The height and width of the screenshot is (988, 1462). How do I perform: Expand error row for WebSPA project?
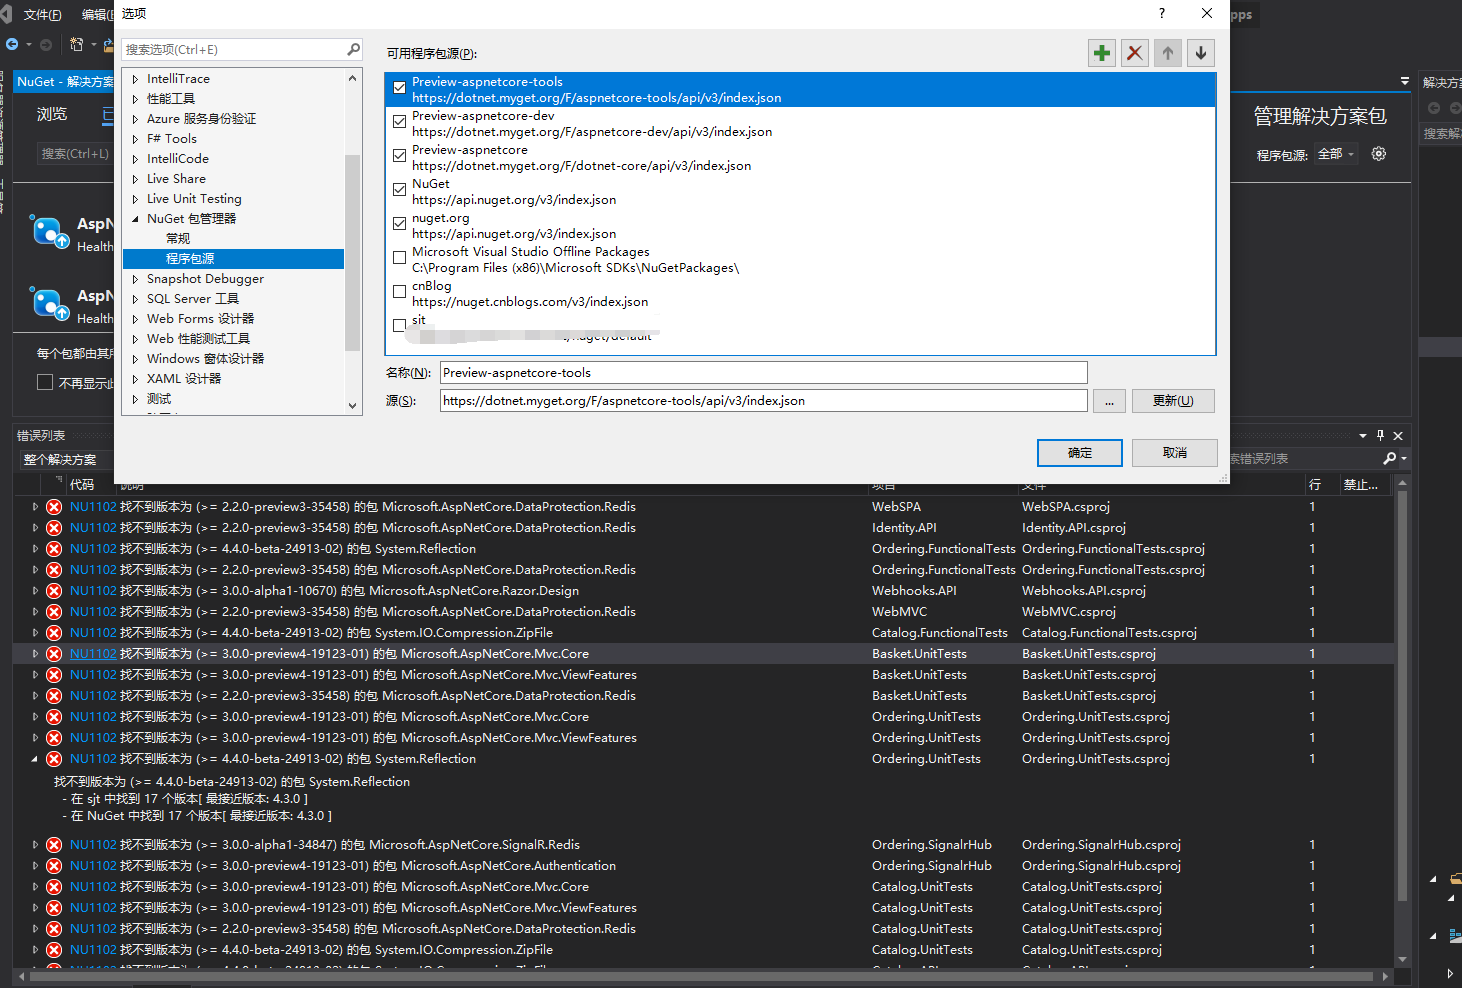click(35, 507)
